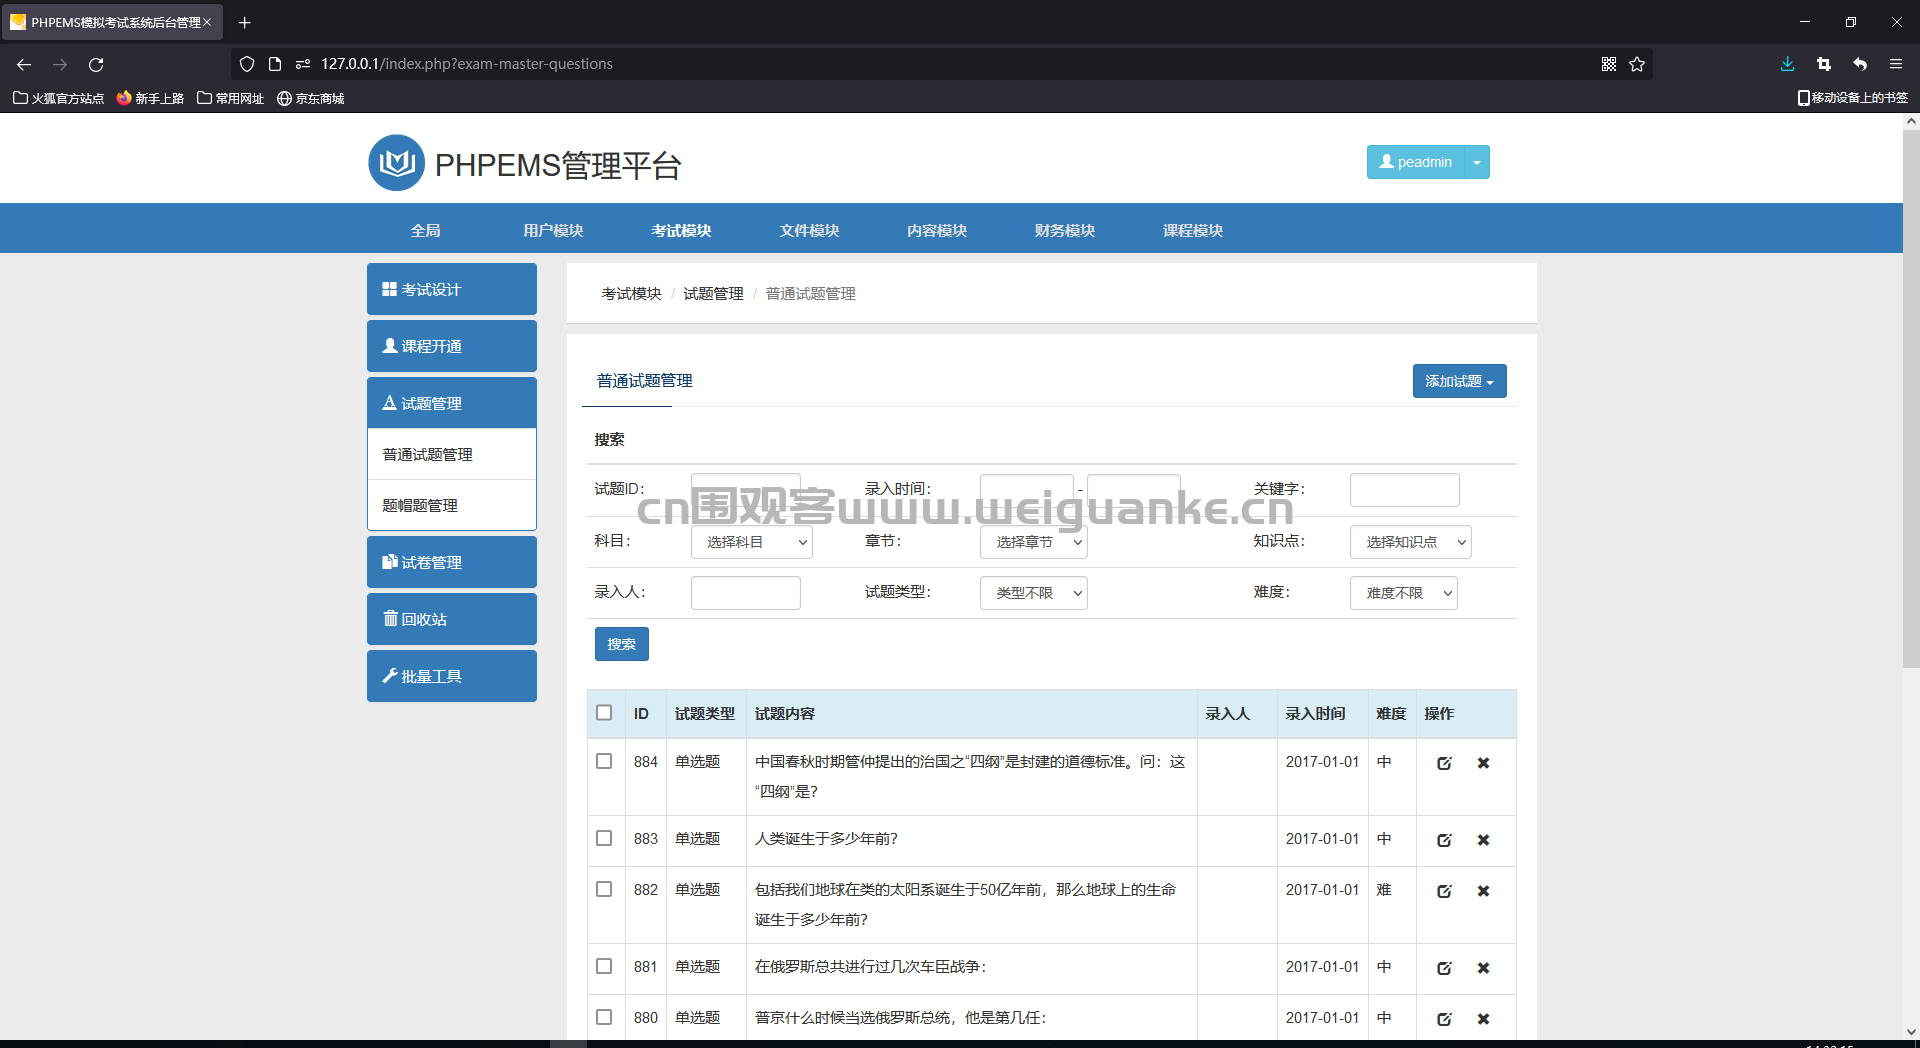Edit question 880 with the pencil icon
This screenshot has width=1920, height=1048.
click(1444, 1019)
